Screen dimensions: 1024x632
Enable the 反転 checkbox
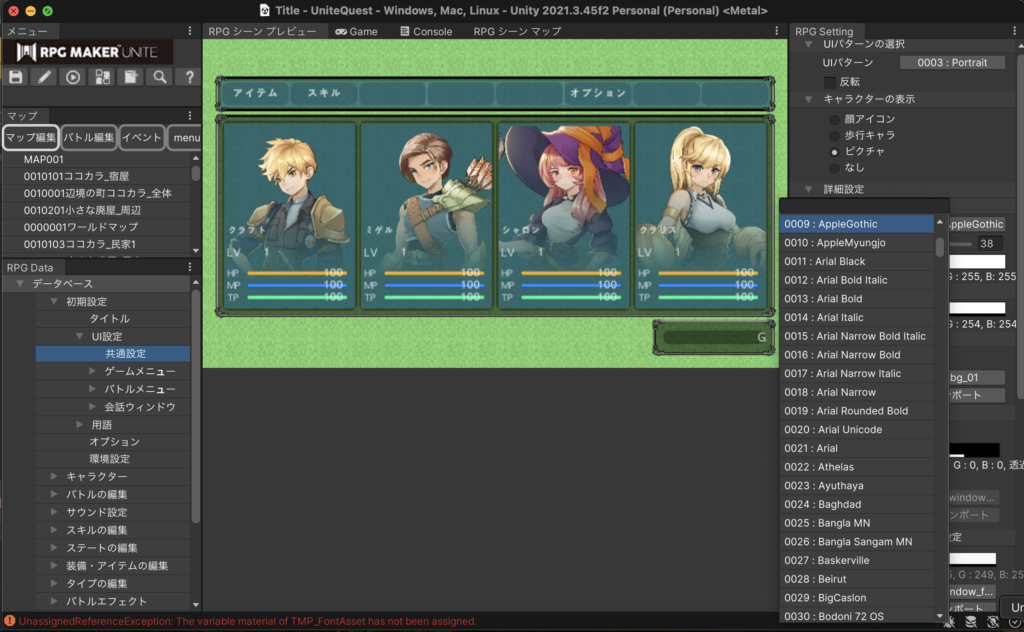point(830,81)
